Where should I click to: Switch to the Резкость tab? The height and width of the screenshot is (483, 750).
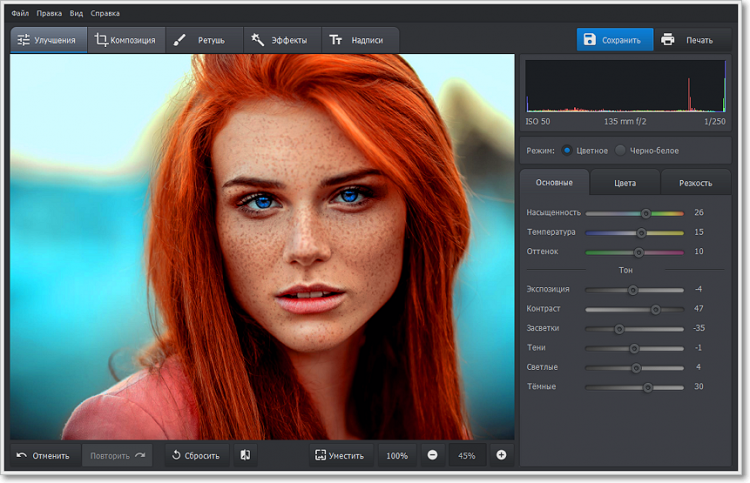[x=695, y=183]
